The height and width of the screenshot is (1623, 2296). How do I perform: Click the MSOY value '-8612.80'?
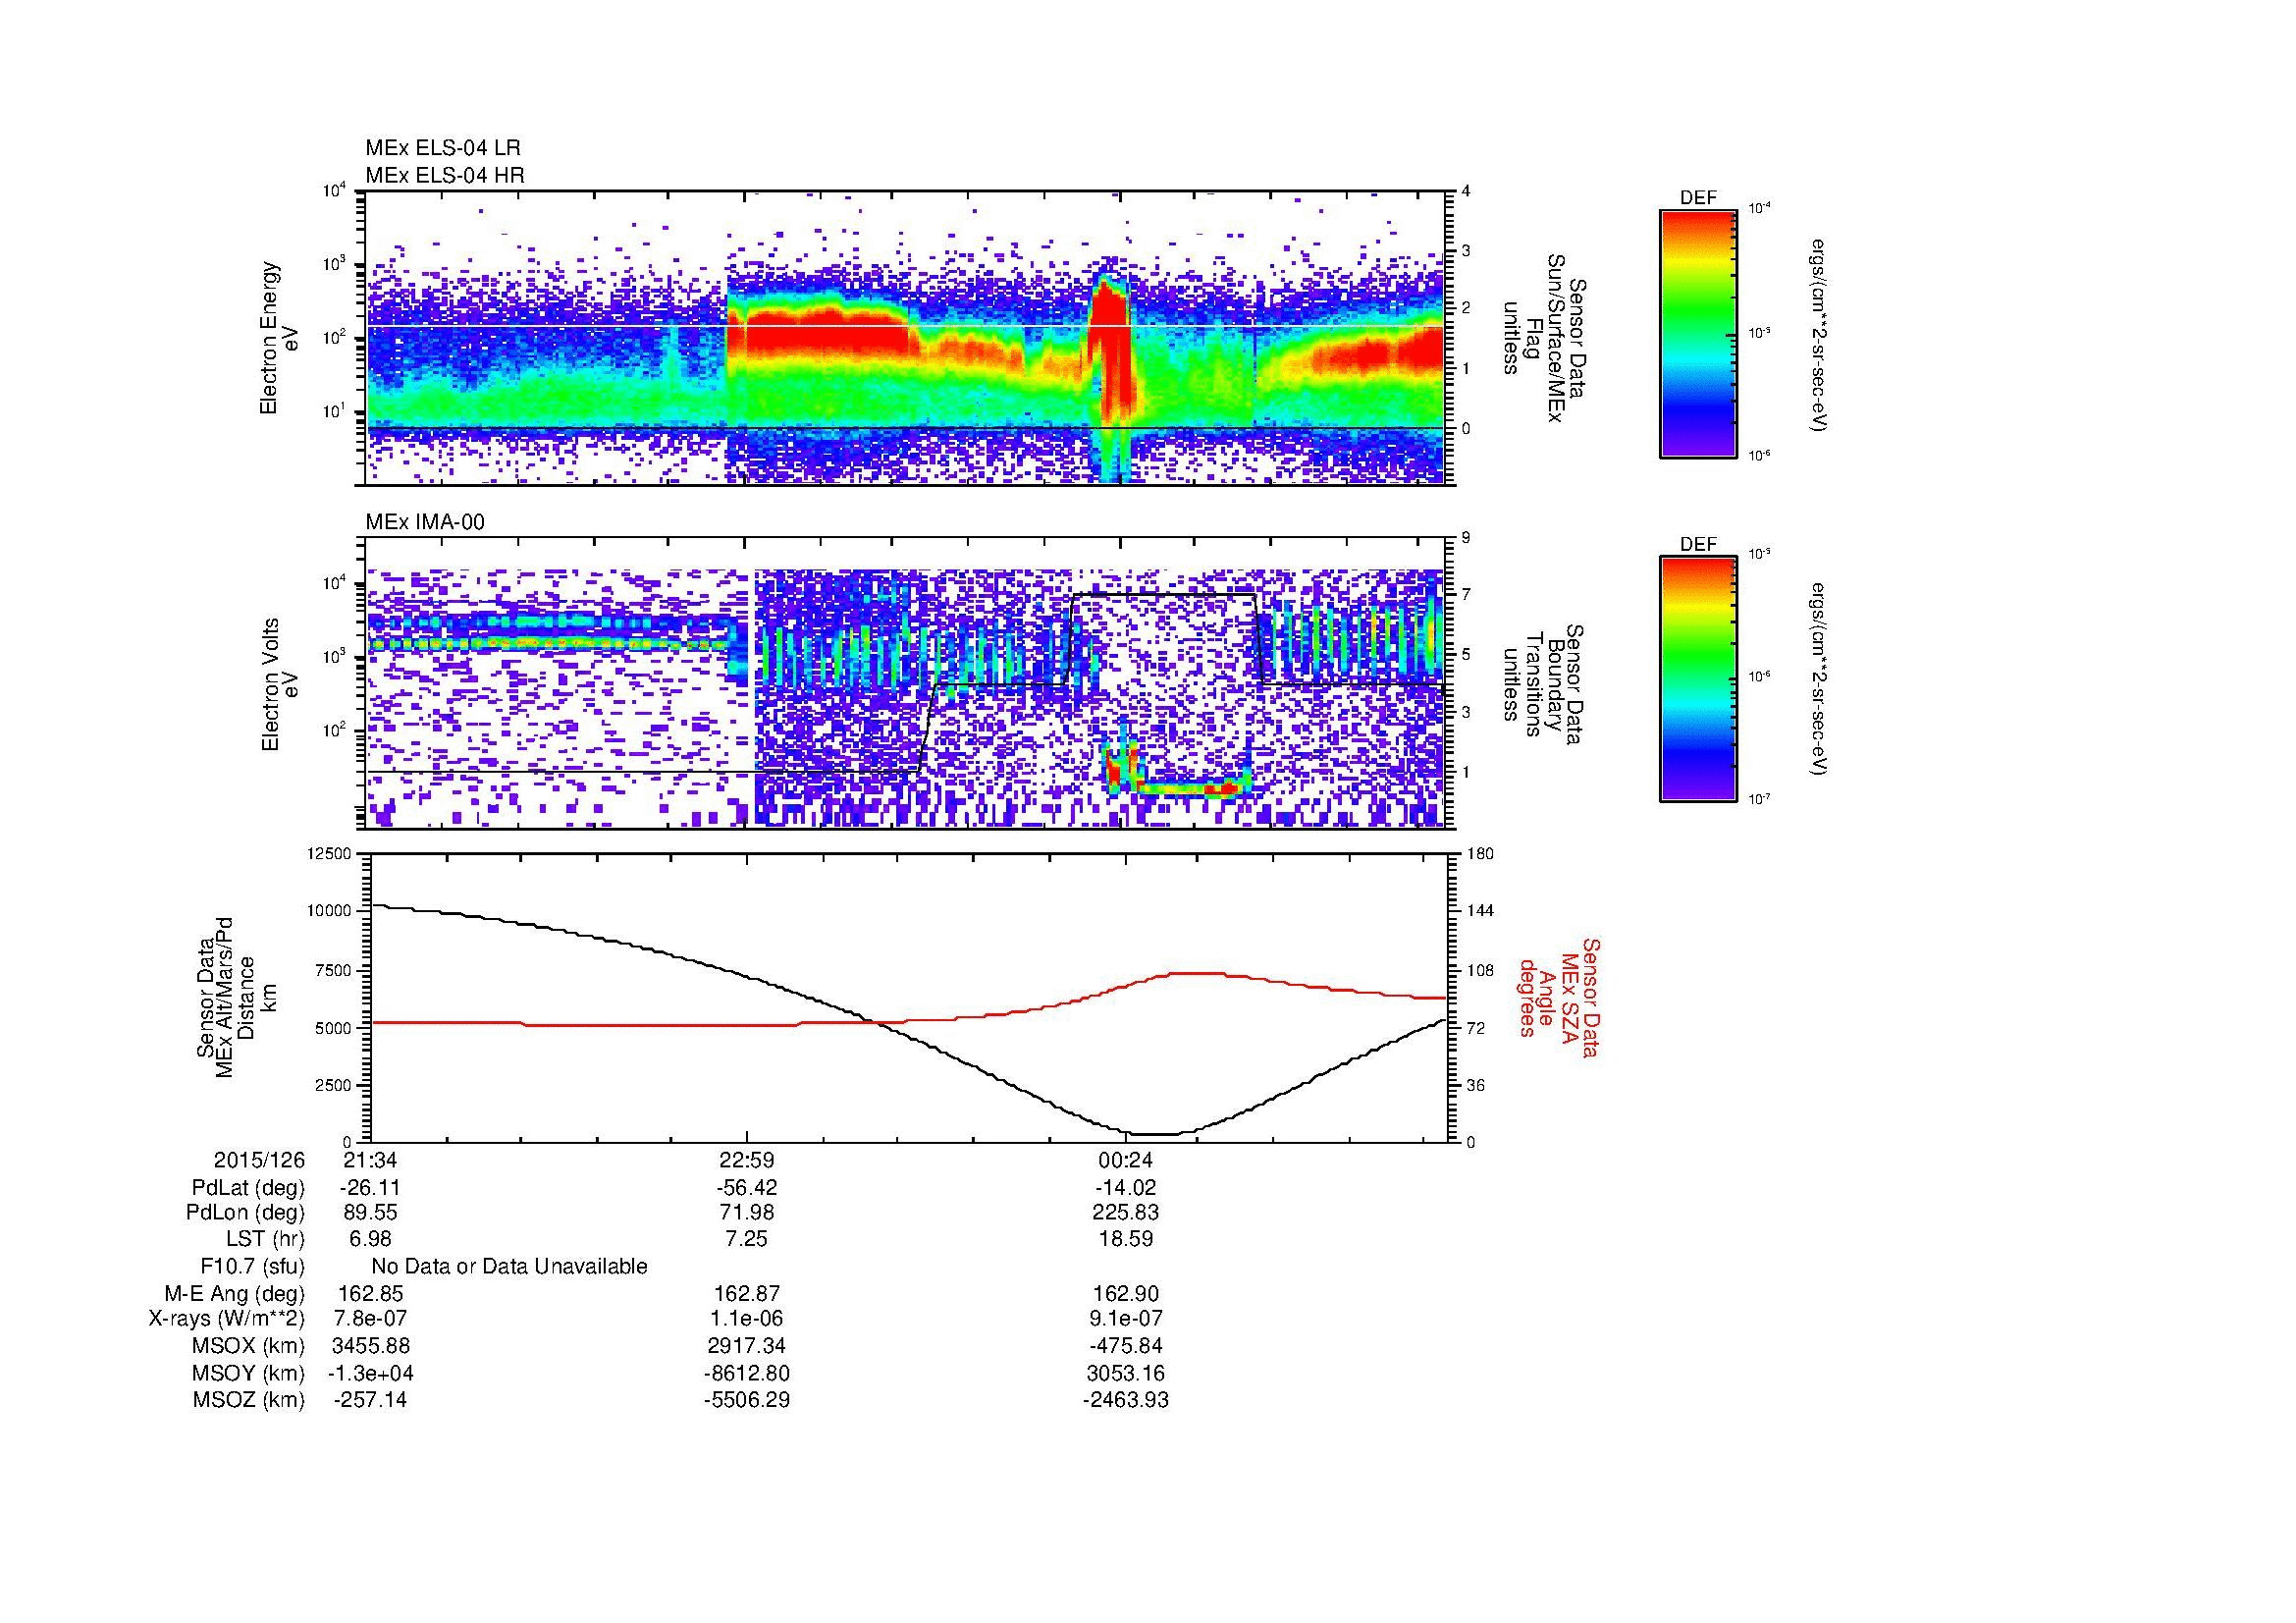pos(747,1373)
